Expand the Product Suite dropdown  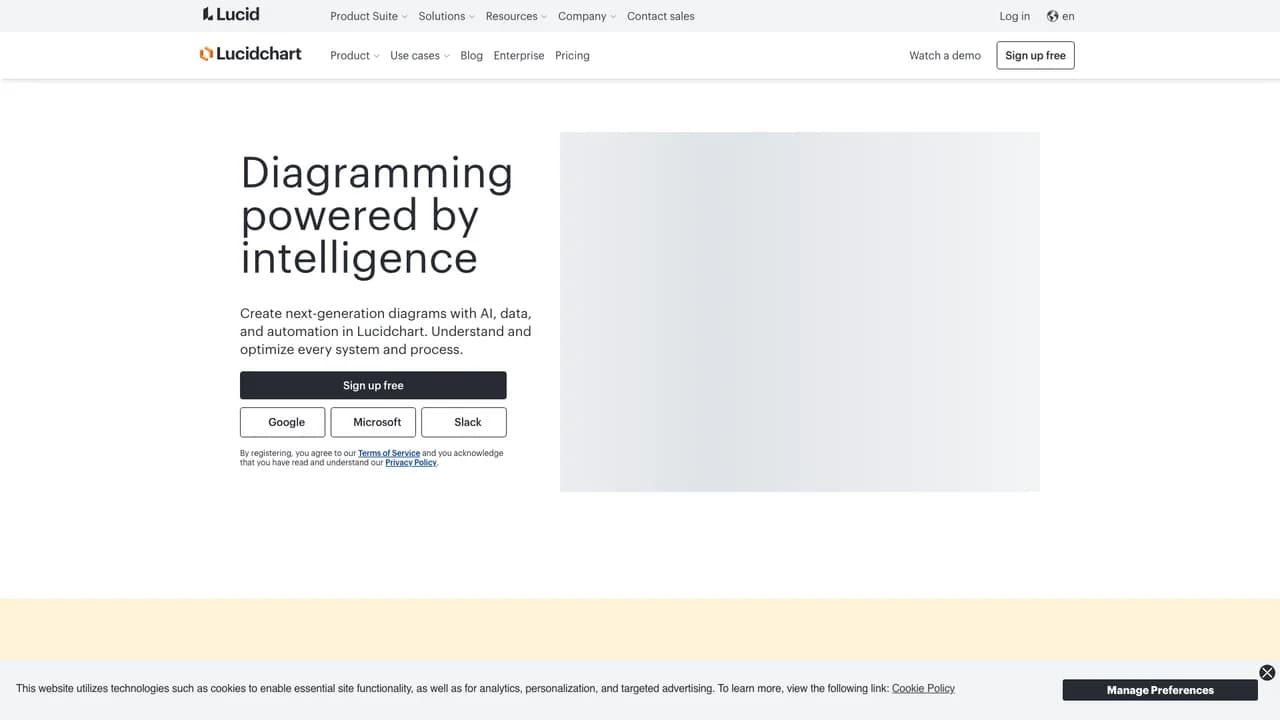point(369,16)
